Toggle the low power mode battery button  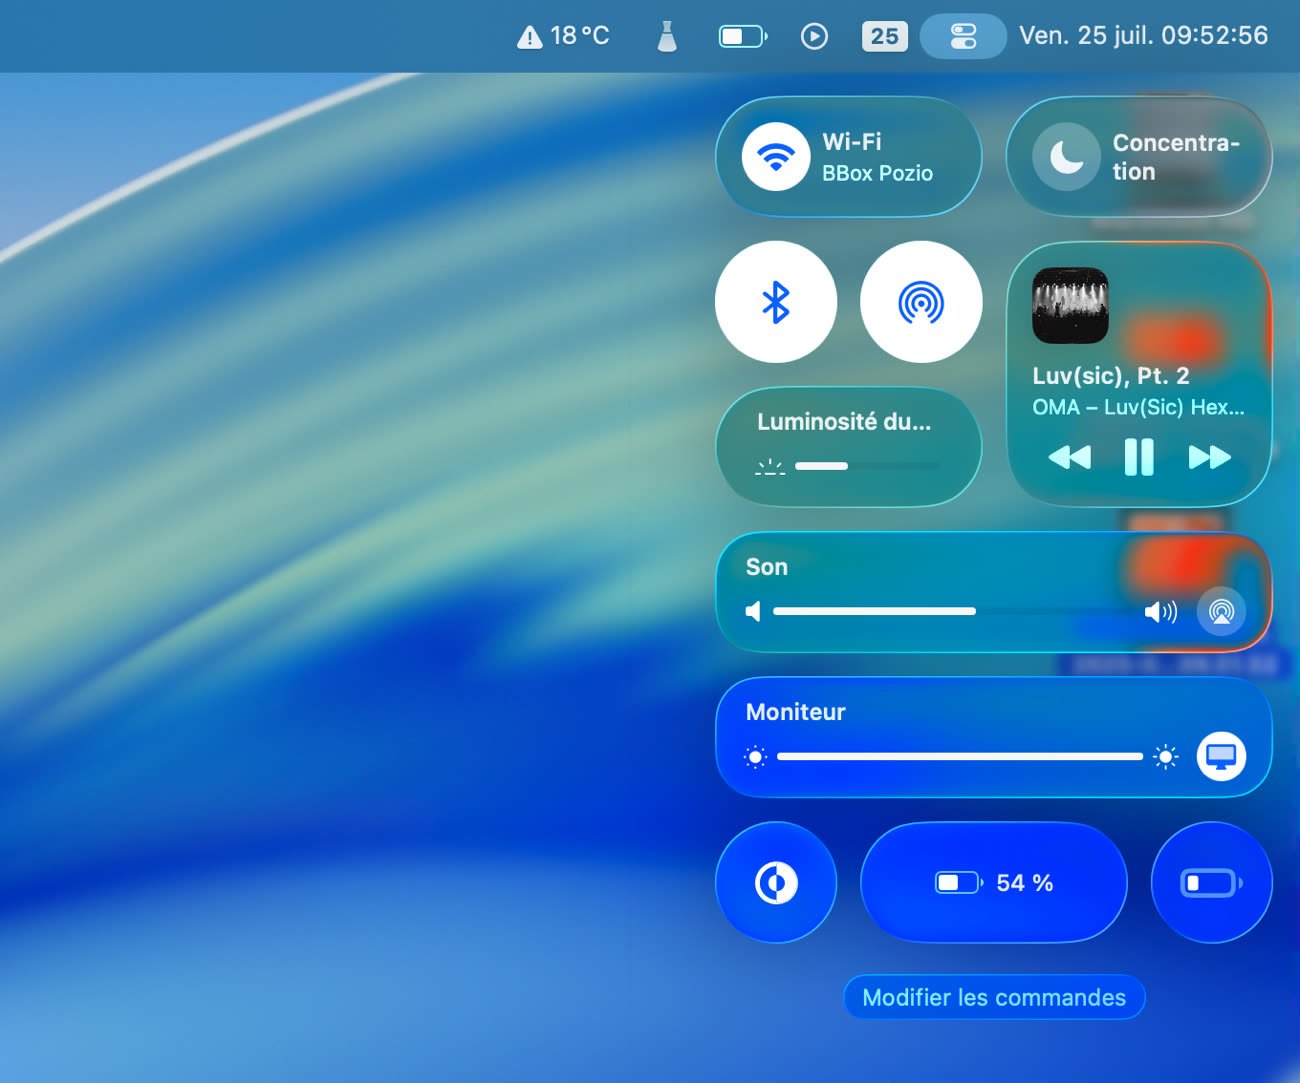coord(1212,882)
